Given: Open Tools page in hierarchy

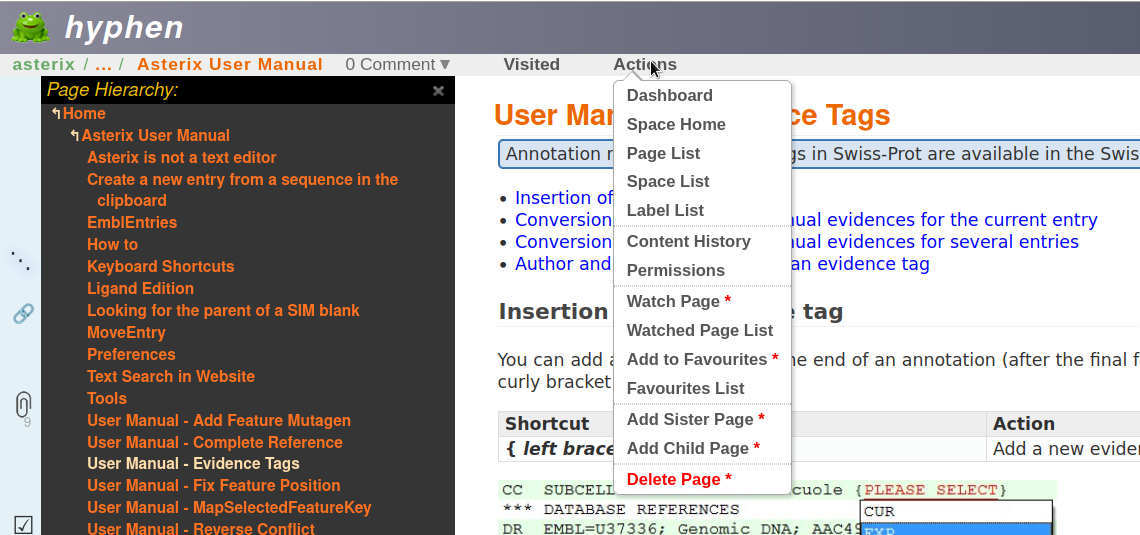Looking at the screenshot, I should [107, 398].
